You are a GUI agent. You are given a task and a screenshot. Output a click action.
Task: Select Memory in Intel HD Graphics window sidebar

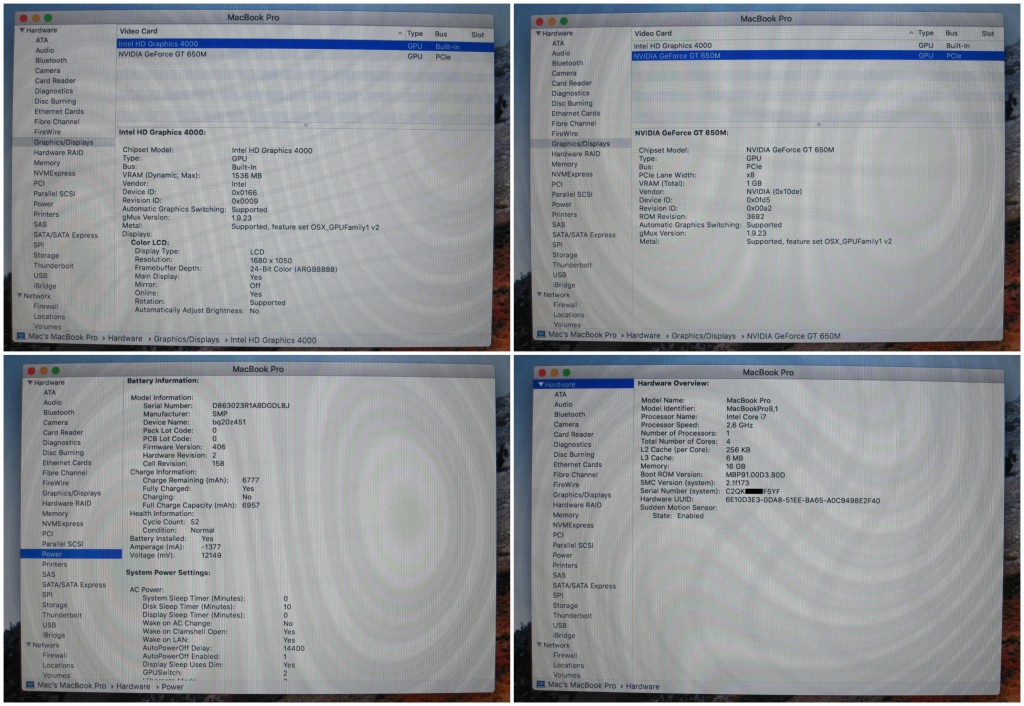[47, 163]
